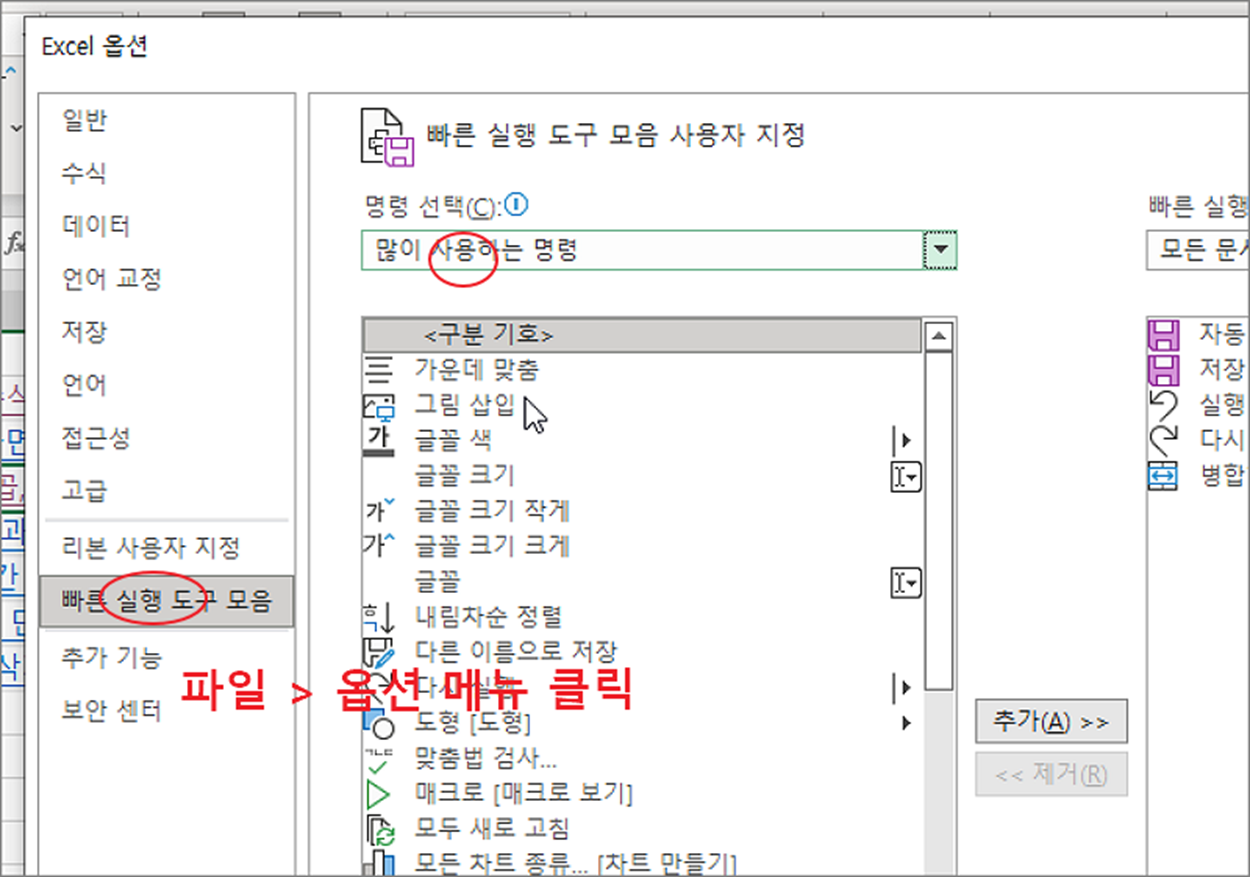The image size is (1250, 877).
Task: Open the 고급 options category
Action: click(84, 491)
